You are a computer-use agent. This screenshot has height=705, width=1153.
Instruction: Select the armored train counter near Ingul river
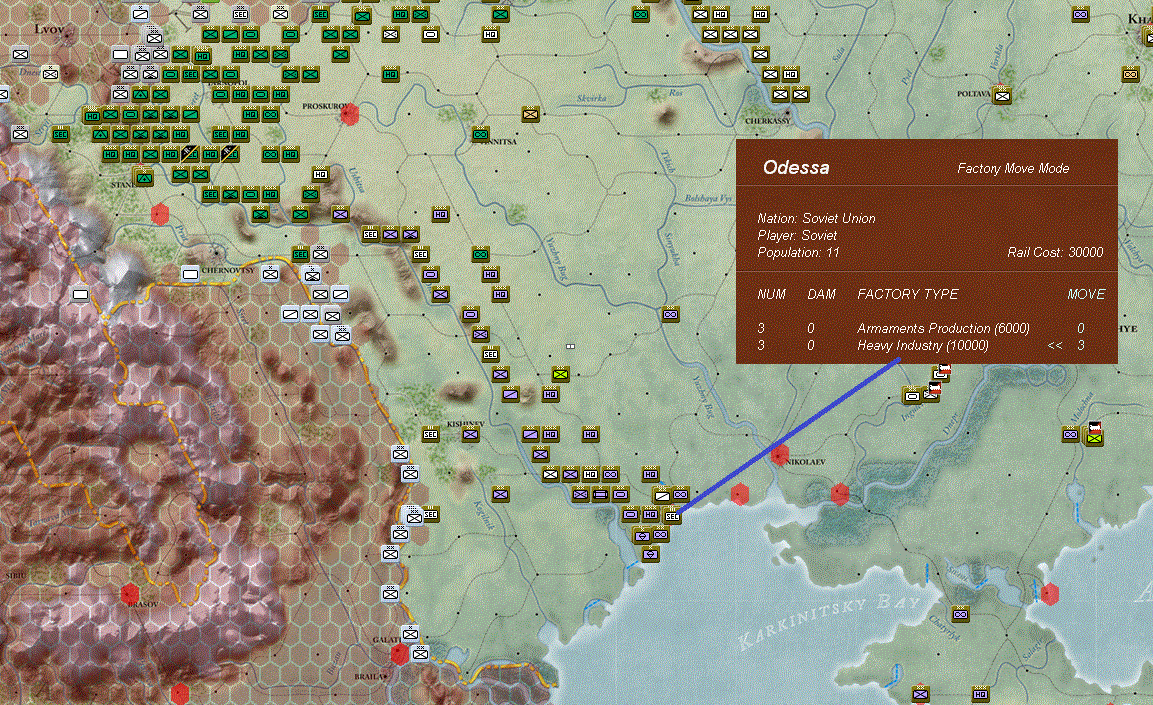(912, 396)
